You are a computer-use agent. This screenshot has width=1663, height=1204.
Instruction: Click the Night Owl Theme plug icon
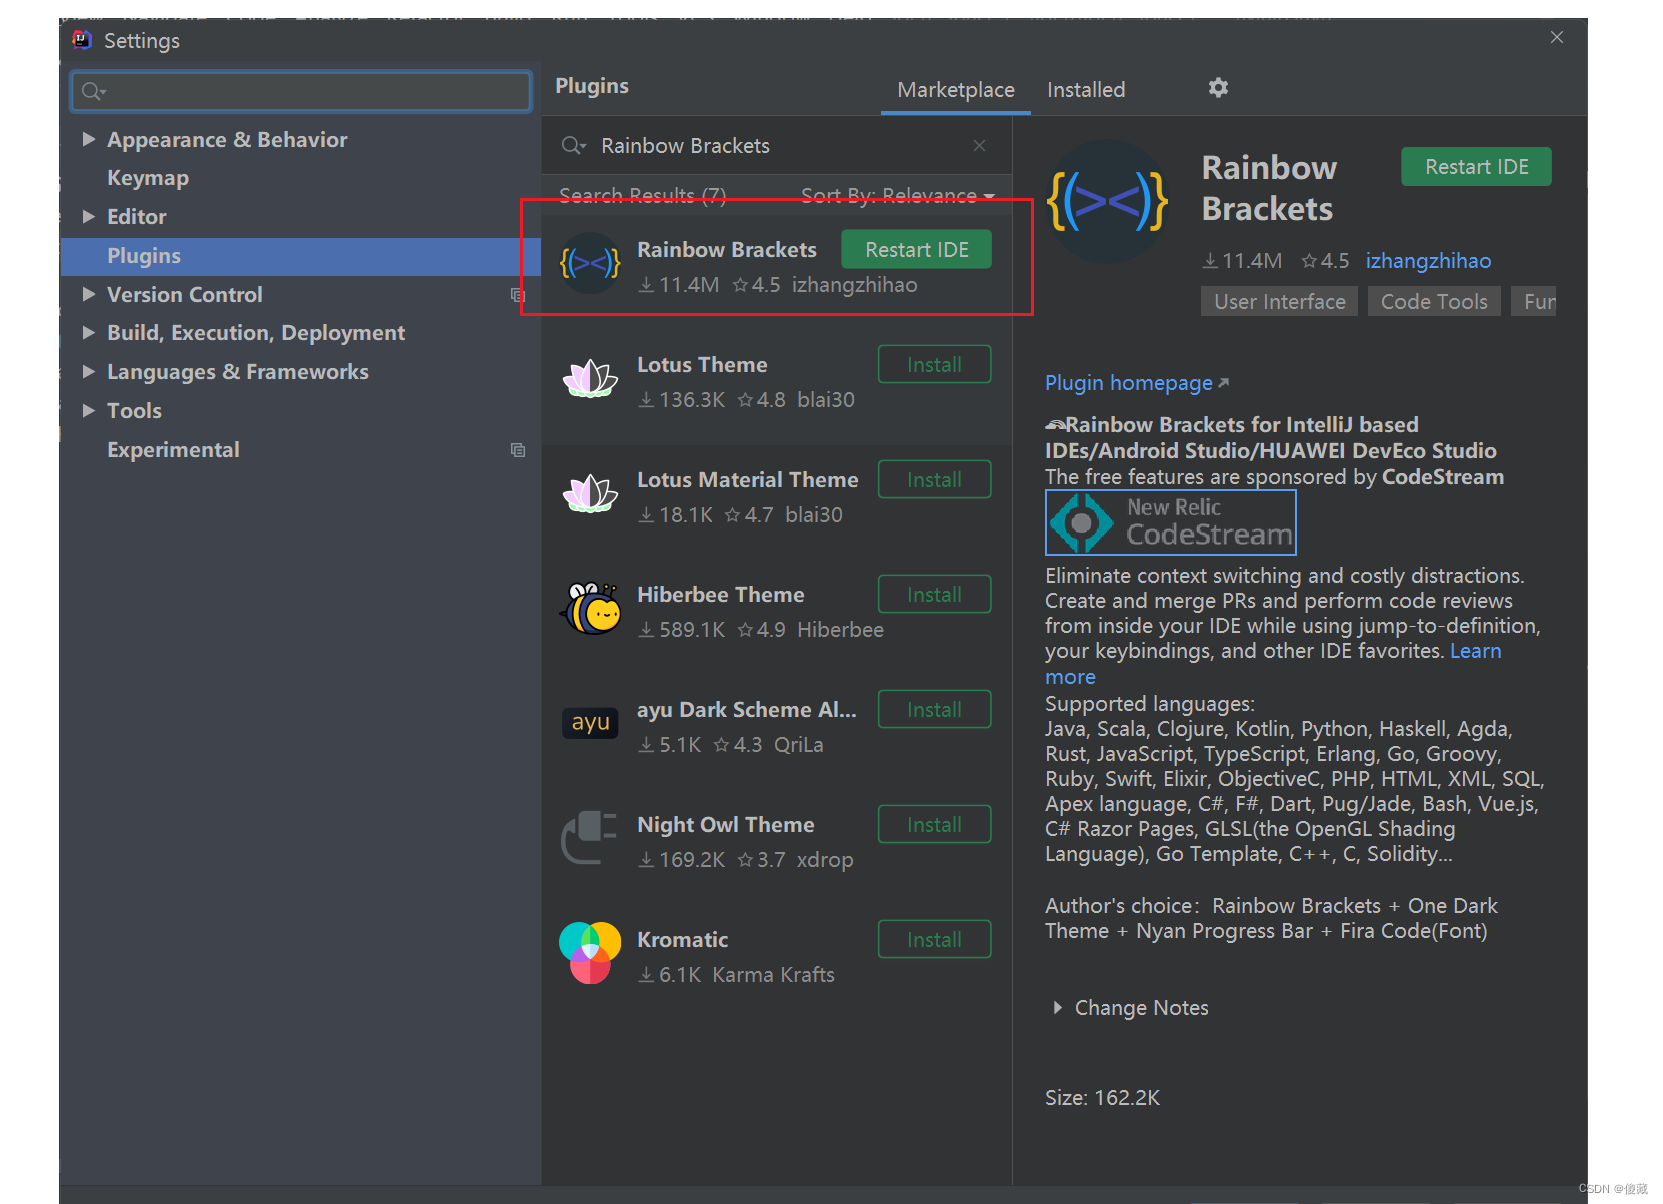pos(590,838)
